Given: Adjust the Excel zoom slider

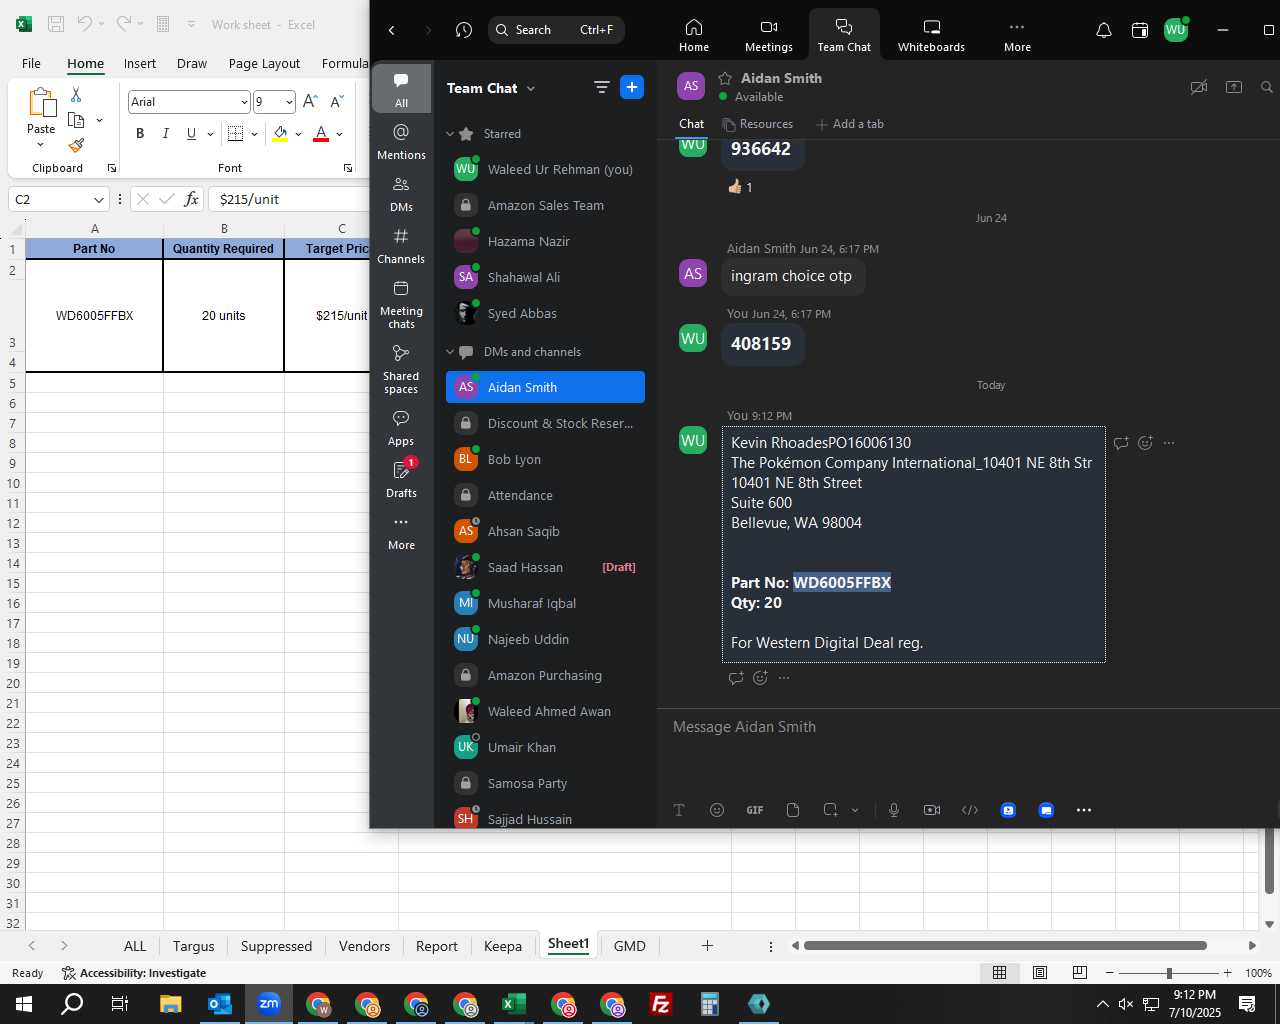Looking at the screenshot, I should [1168, 973].
